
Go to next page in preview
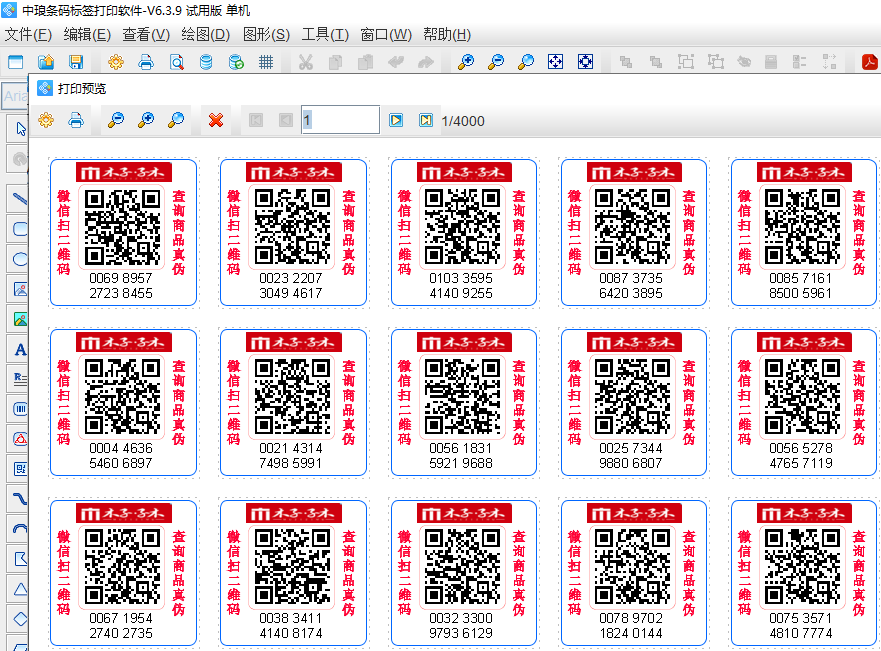pyautogui.click(x=396, y=121)
